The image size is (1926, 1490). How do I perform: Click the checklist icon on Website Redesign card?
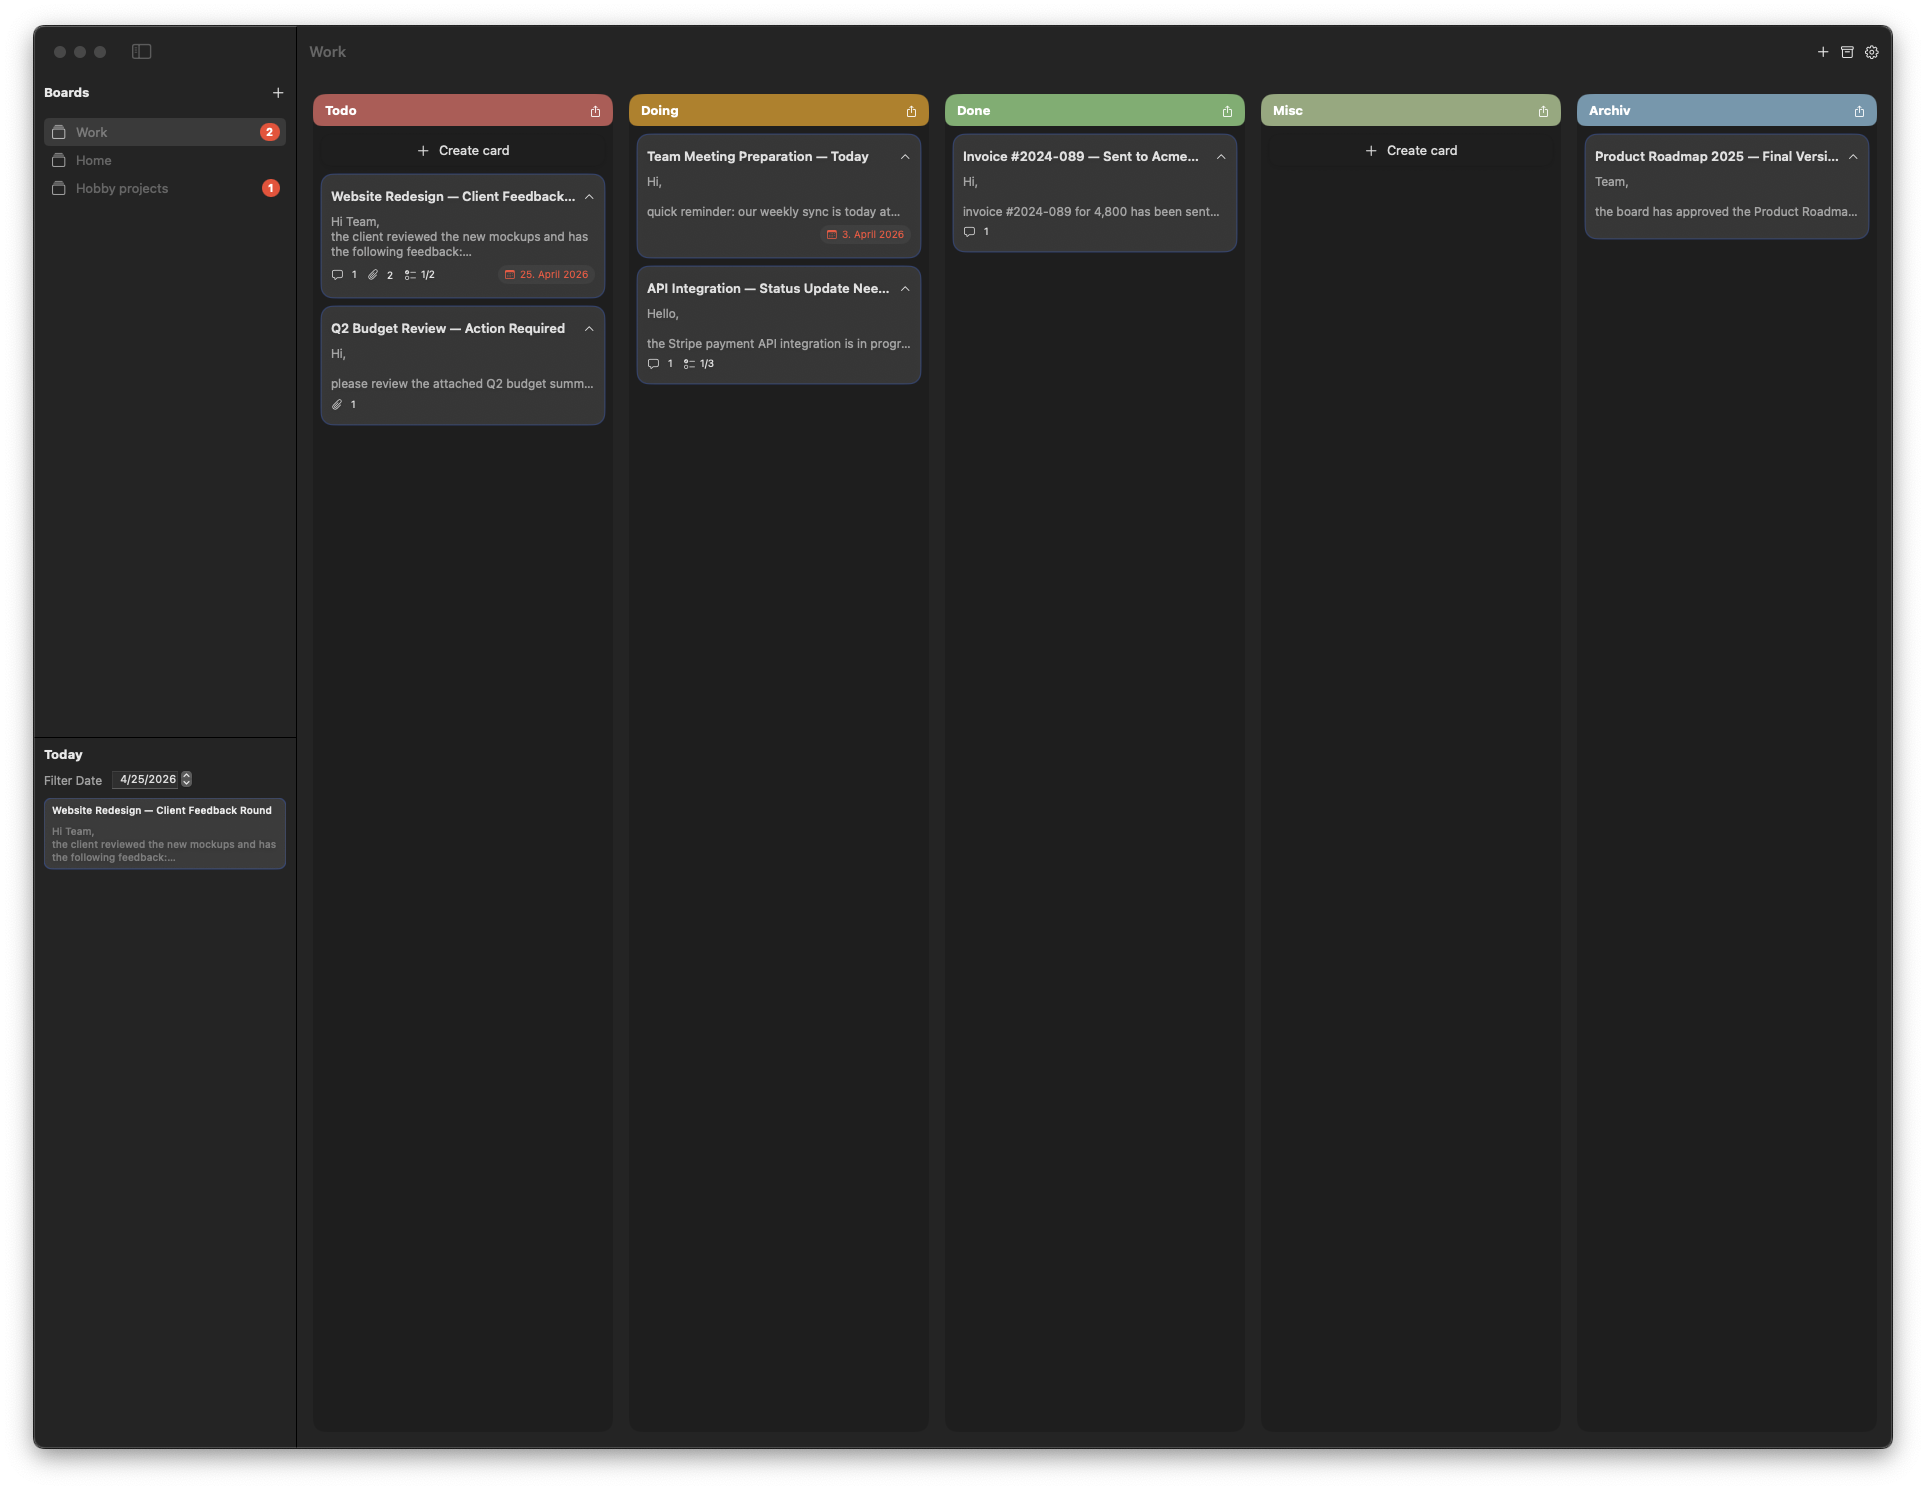pos(410,275)
